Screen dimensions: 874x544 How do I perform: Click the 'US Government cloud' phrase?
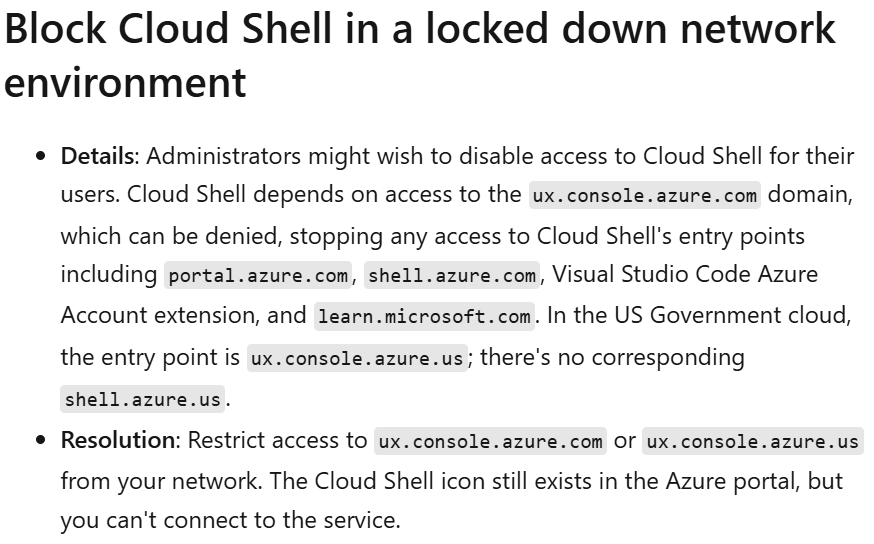pos(752,316)
